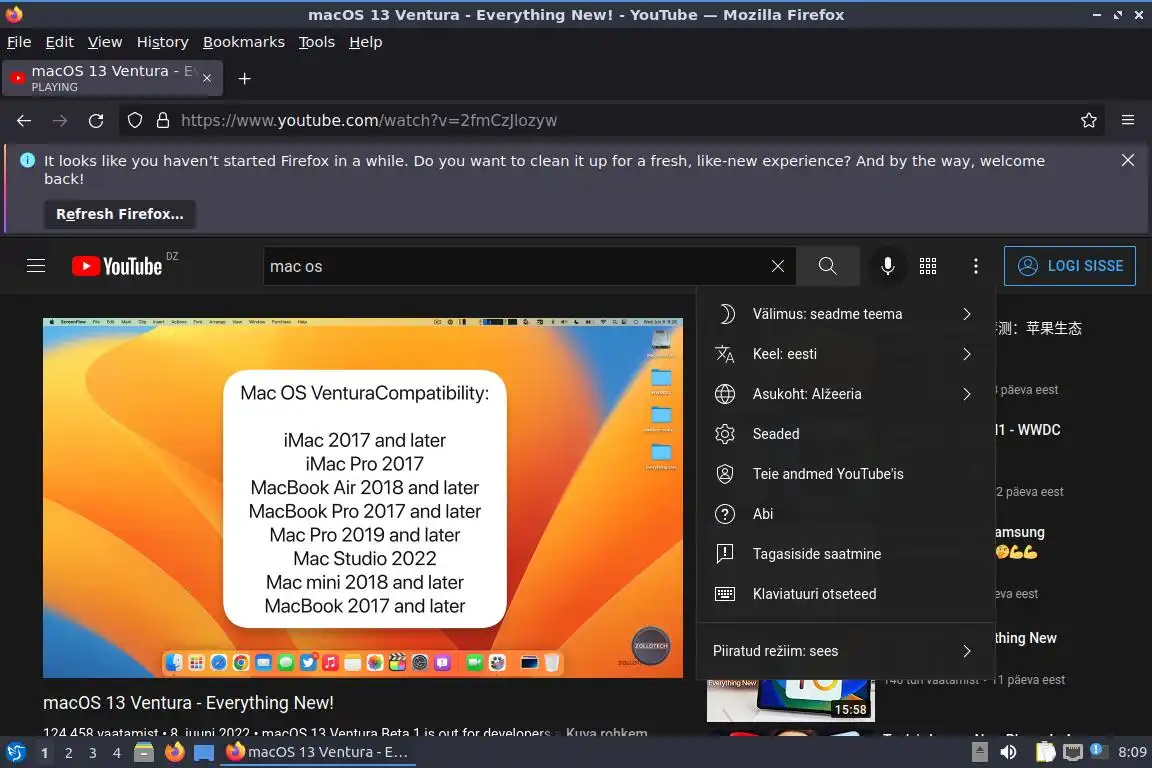Viewport: 1152px width, 768px height.
Task: Go back with Firefox back arrow
Action: (x=24, y=121)
